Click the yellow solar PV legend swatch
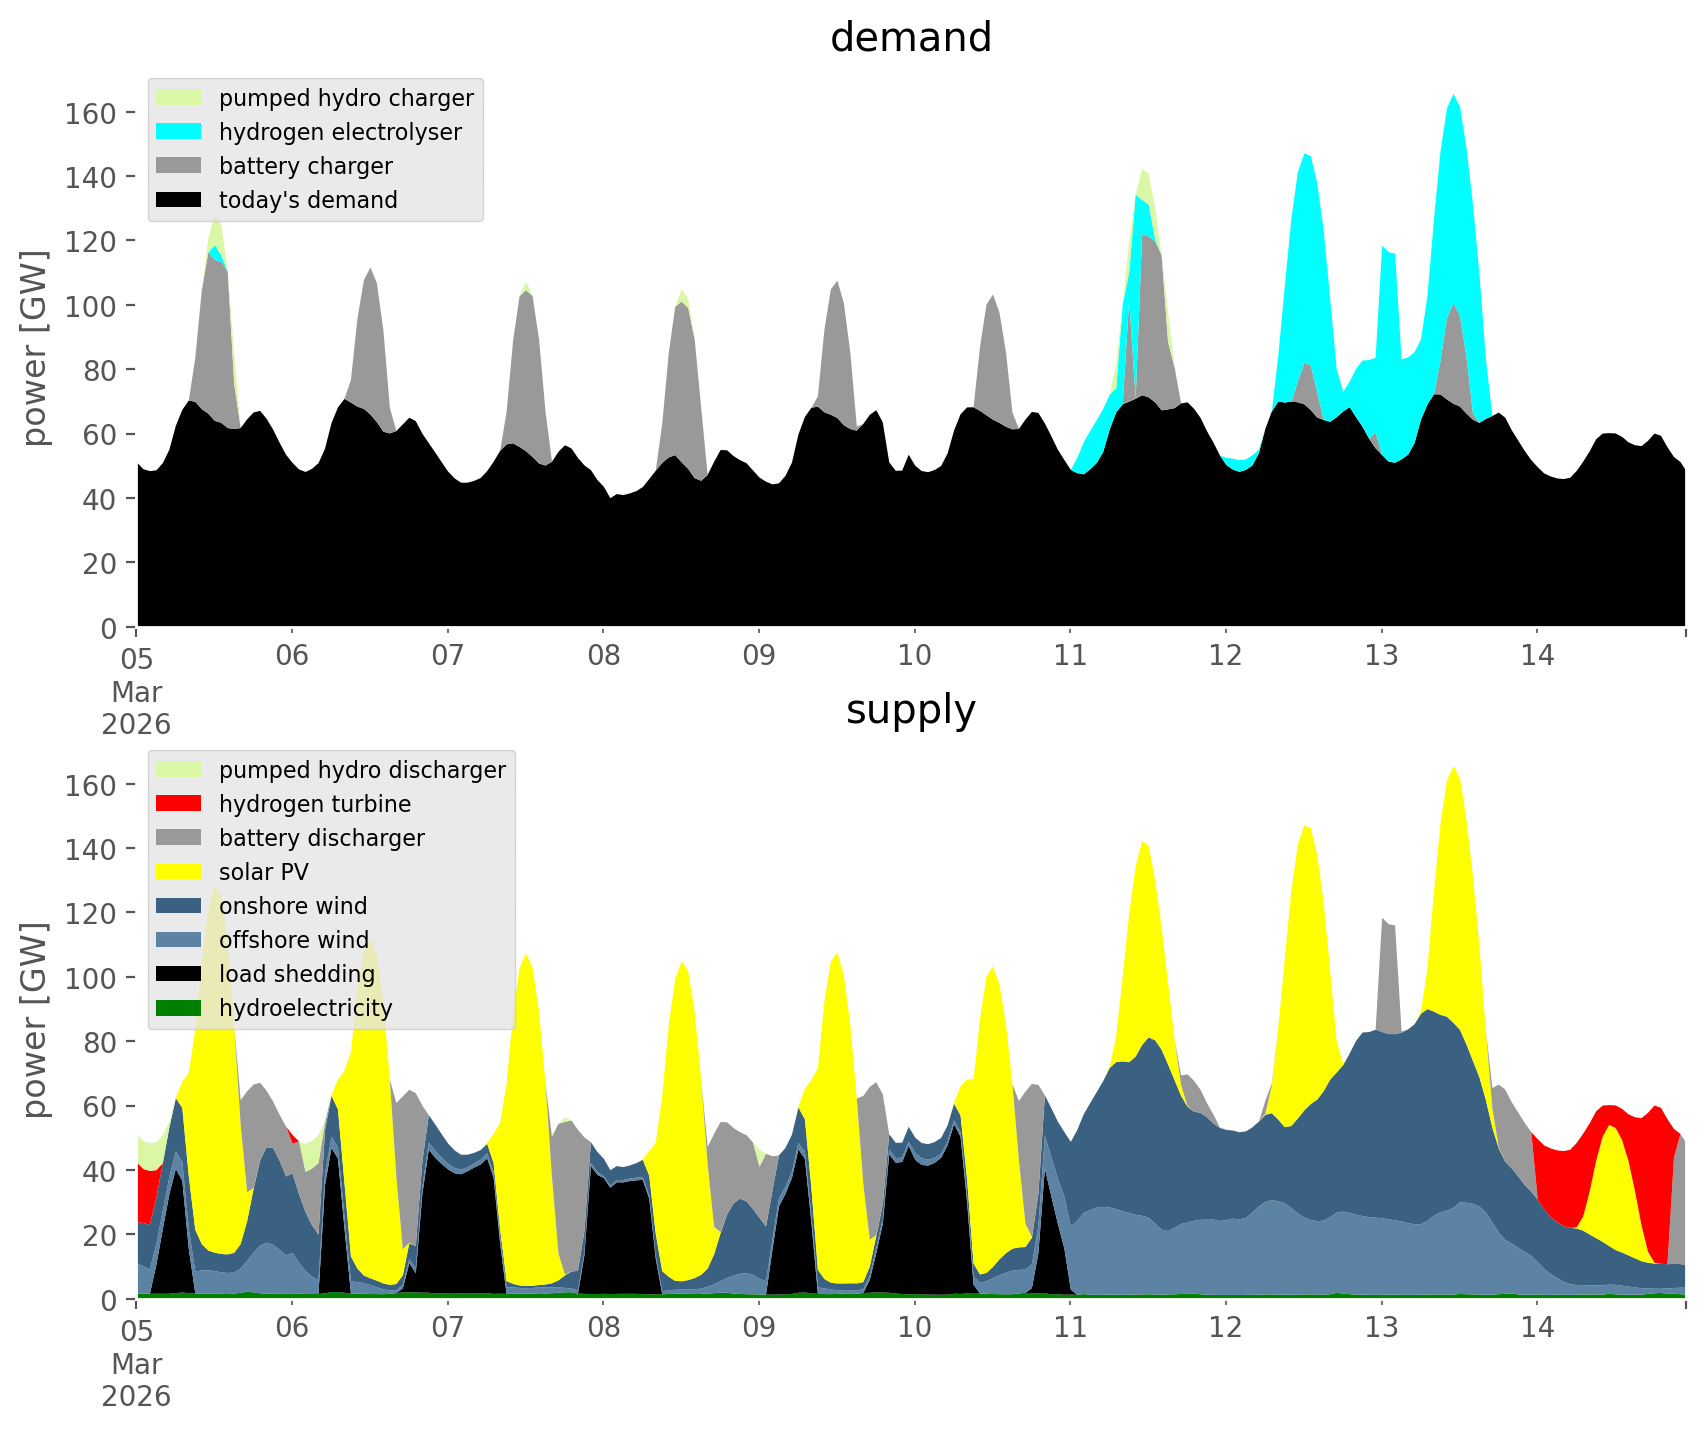 coord(179,872)
